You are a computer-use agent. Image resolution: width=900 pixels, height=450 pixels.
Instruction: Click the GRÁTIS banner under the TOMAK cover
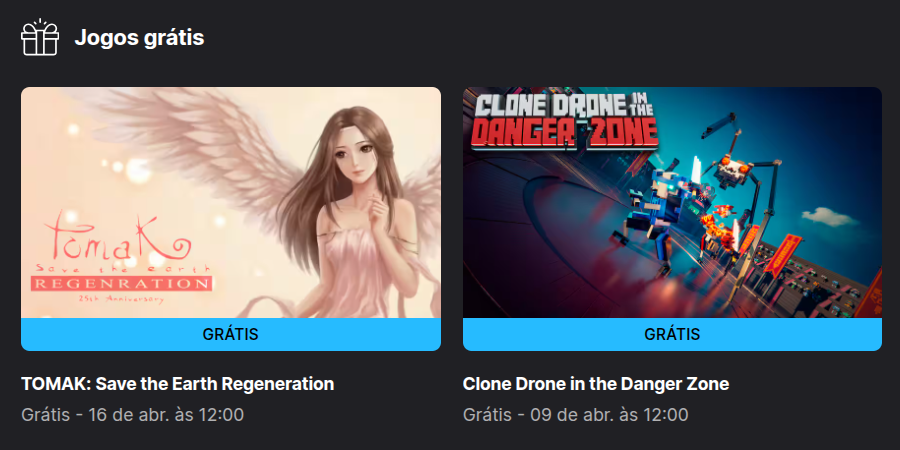(x=231, y=334)
